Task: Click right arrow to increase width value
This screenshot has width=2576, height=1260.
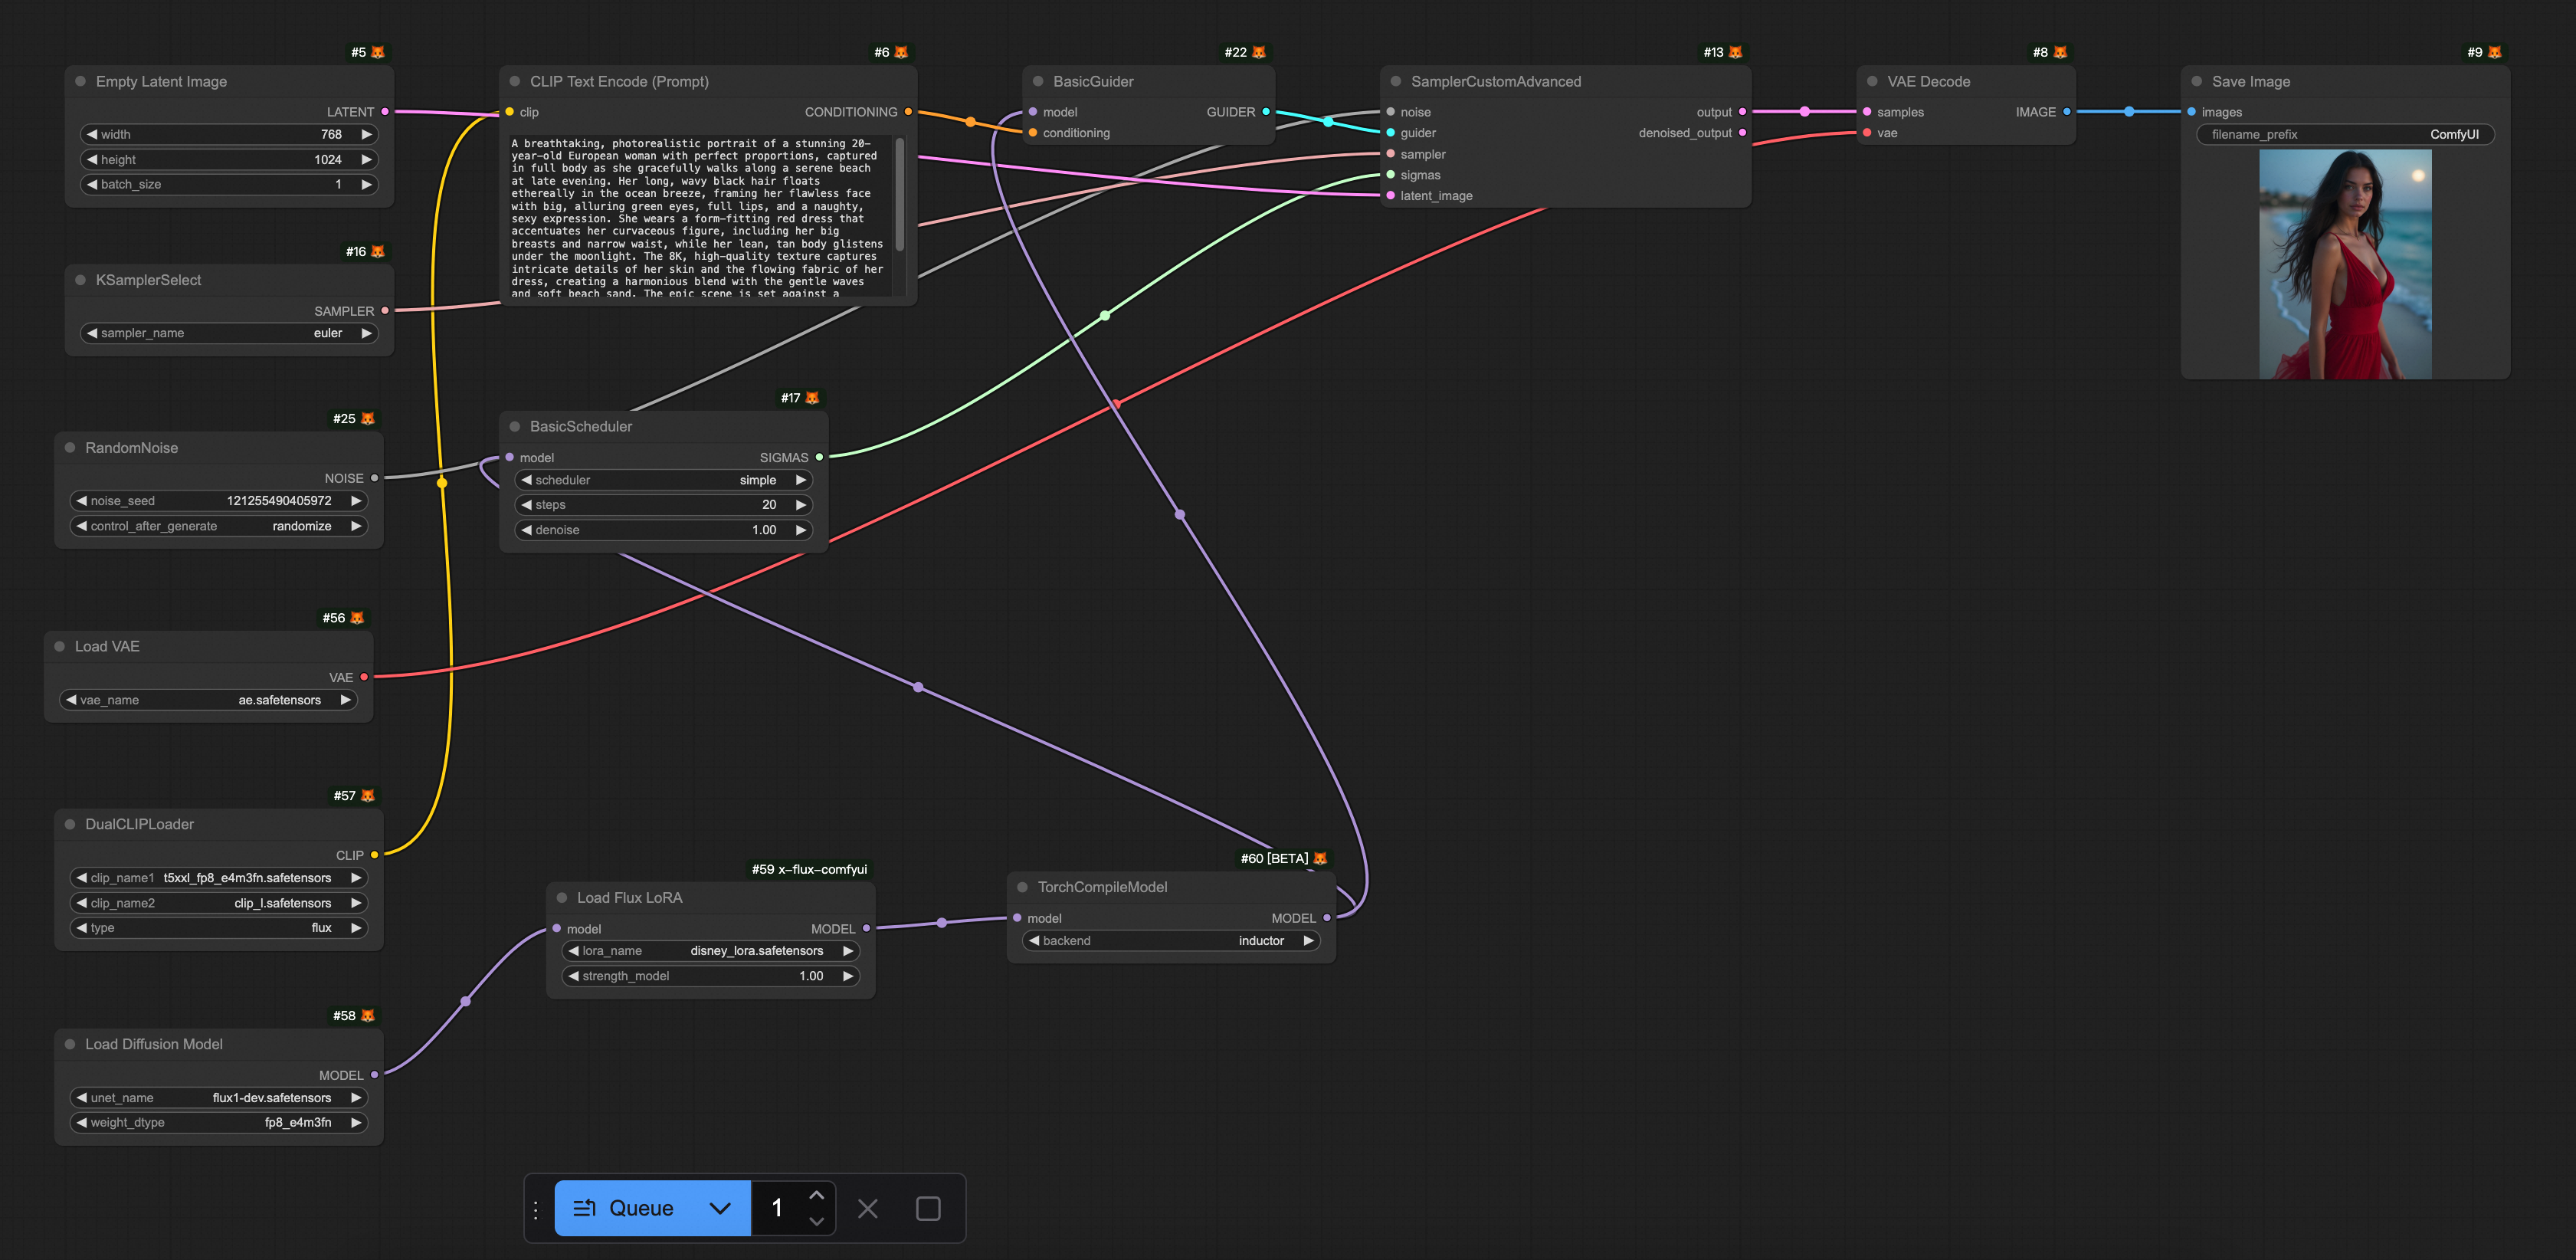Action: point(366,134)
